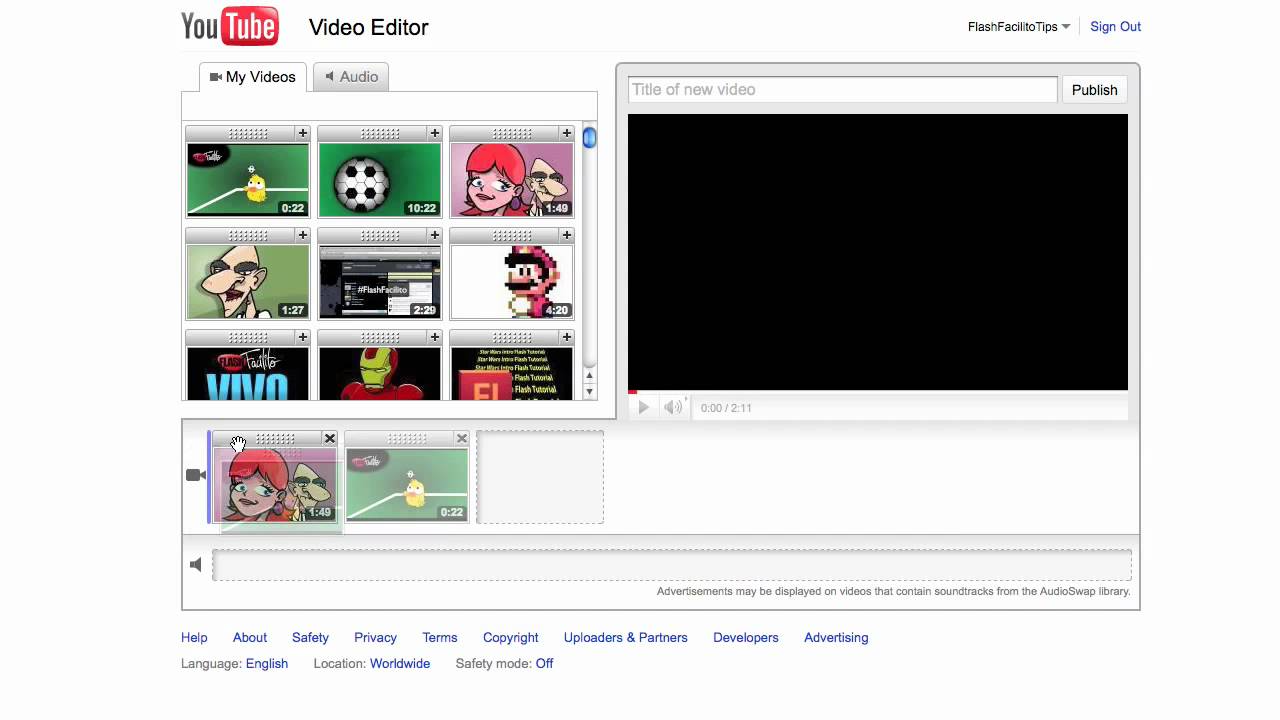Image resolution: width=1280 pixels, height=720 pixels.
Task: Open the Help footer link
Action: click(x=194, y=637)
